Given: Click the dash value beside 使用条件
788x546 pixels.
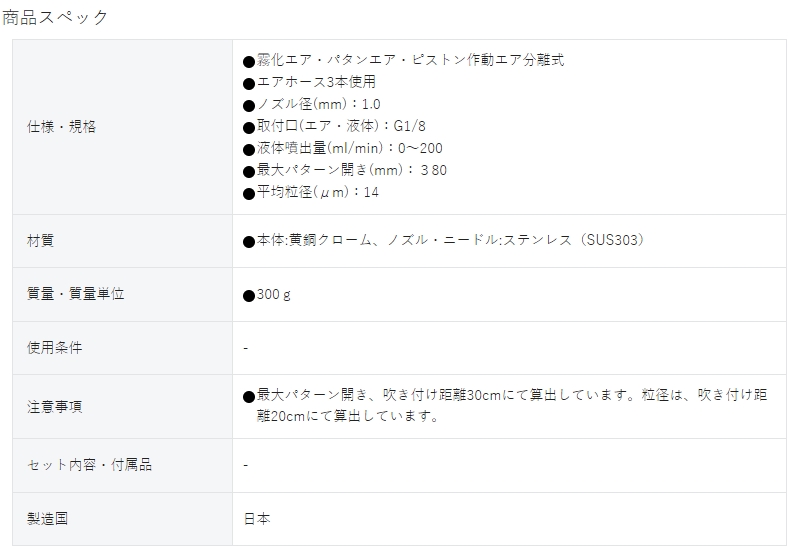Looking at the screenshot, I should point(246,348).
